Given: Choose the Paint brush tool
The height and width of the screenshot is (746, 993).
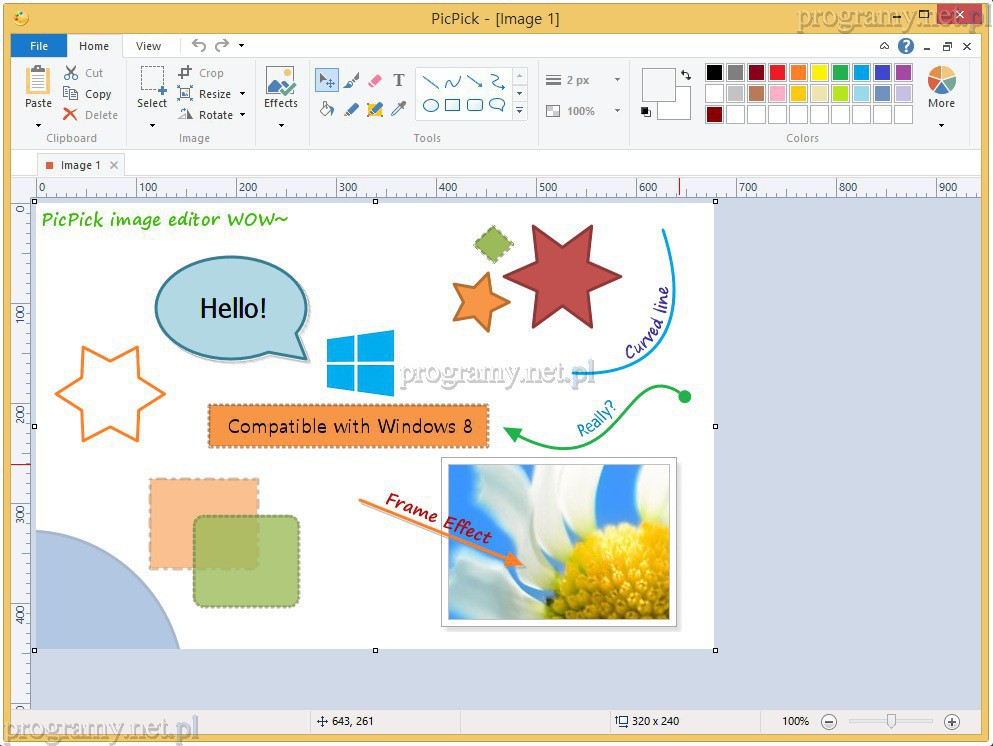Looking at the screenshot, I should [x=351, y=81].
